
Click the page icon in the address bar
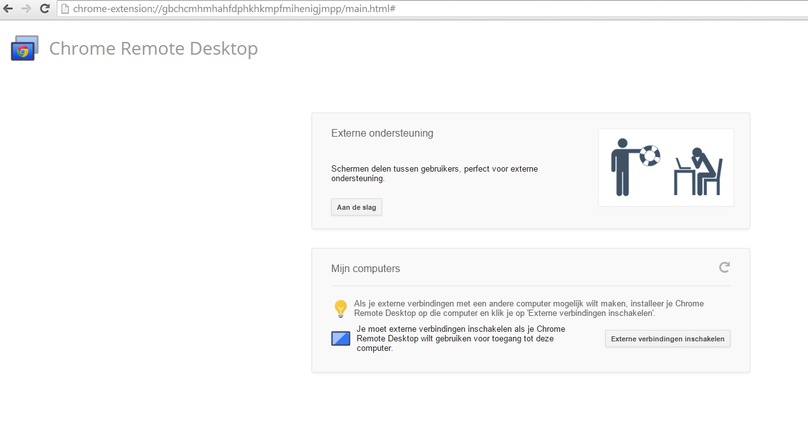pos(65,9)
